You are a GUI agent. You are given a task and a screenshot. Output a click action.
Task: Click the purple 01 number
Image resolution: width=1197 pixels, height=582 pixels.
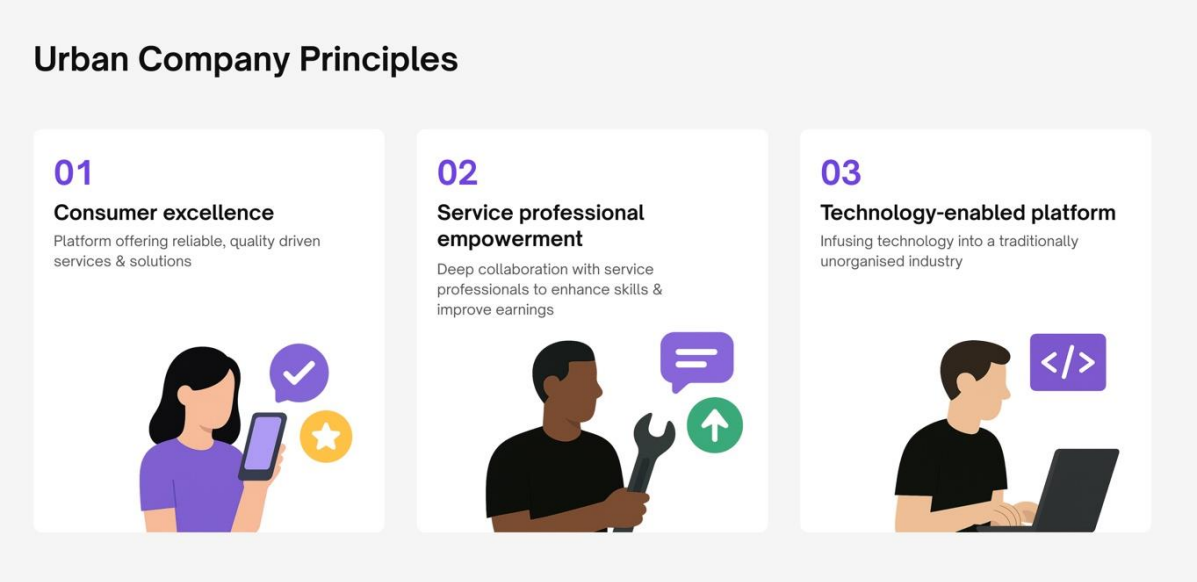(73, 173)
